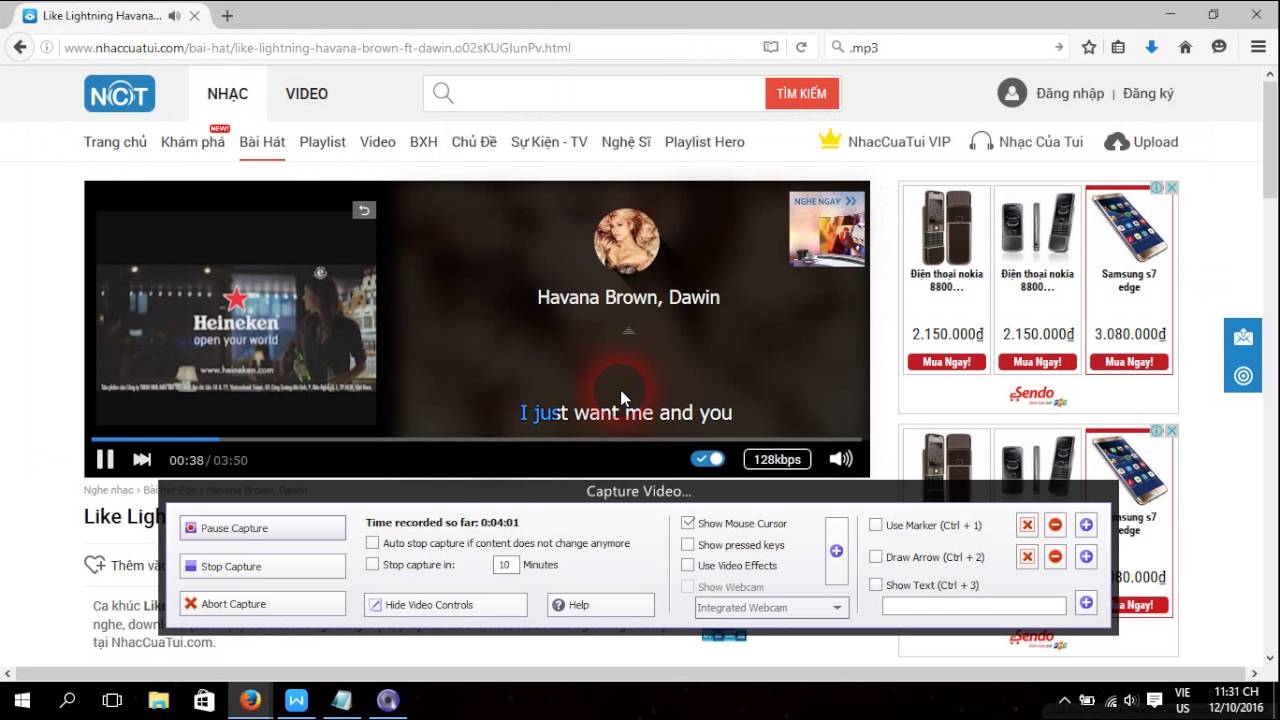This screenshot has height=720, width=1280.
Task: Switch to the VIDEO tab
Action: coord(307,94)
